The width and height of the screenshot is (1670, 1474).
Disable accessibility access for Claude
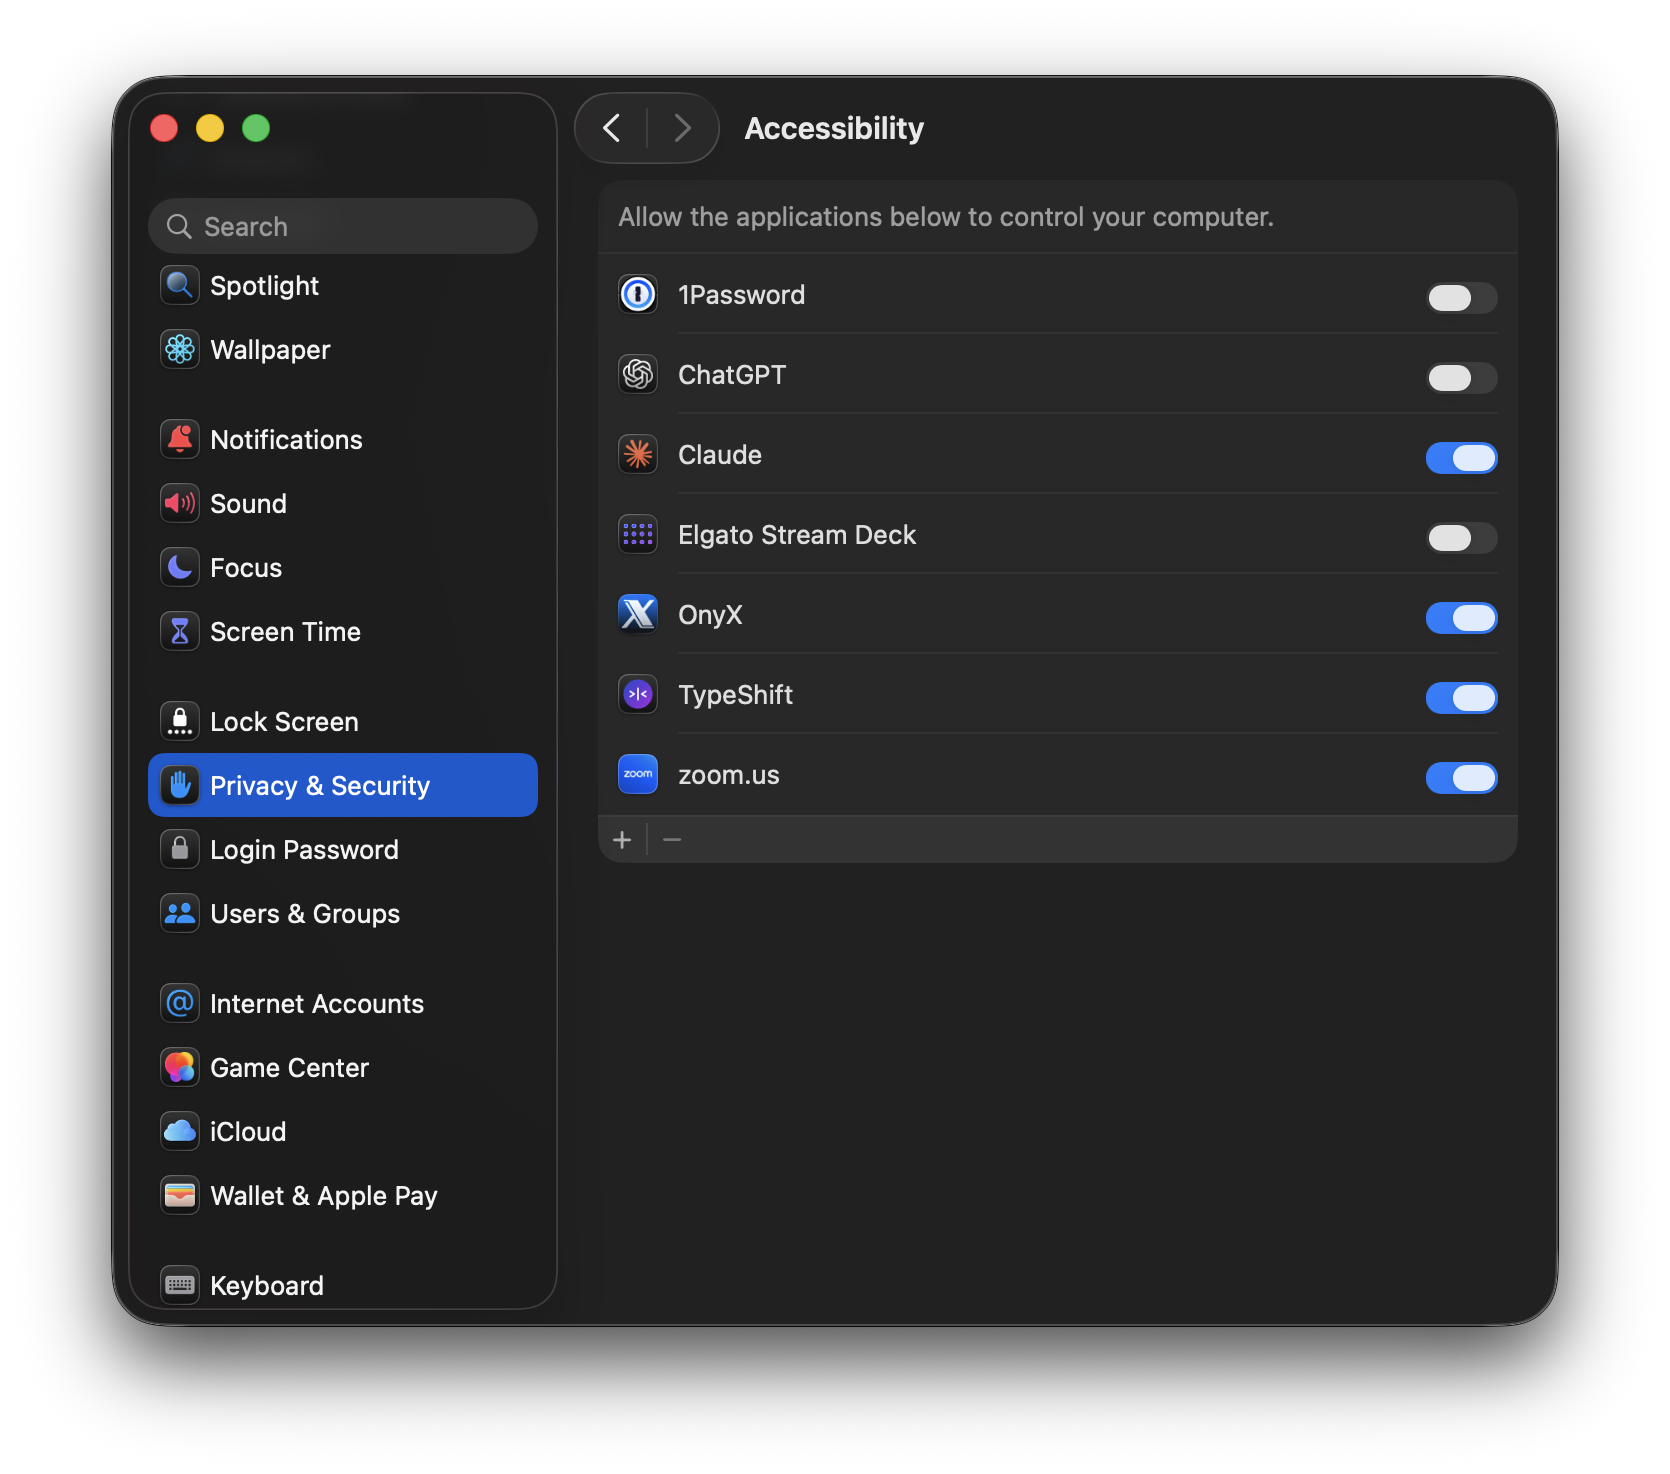pos(1461,458)
